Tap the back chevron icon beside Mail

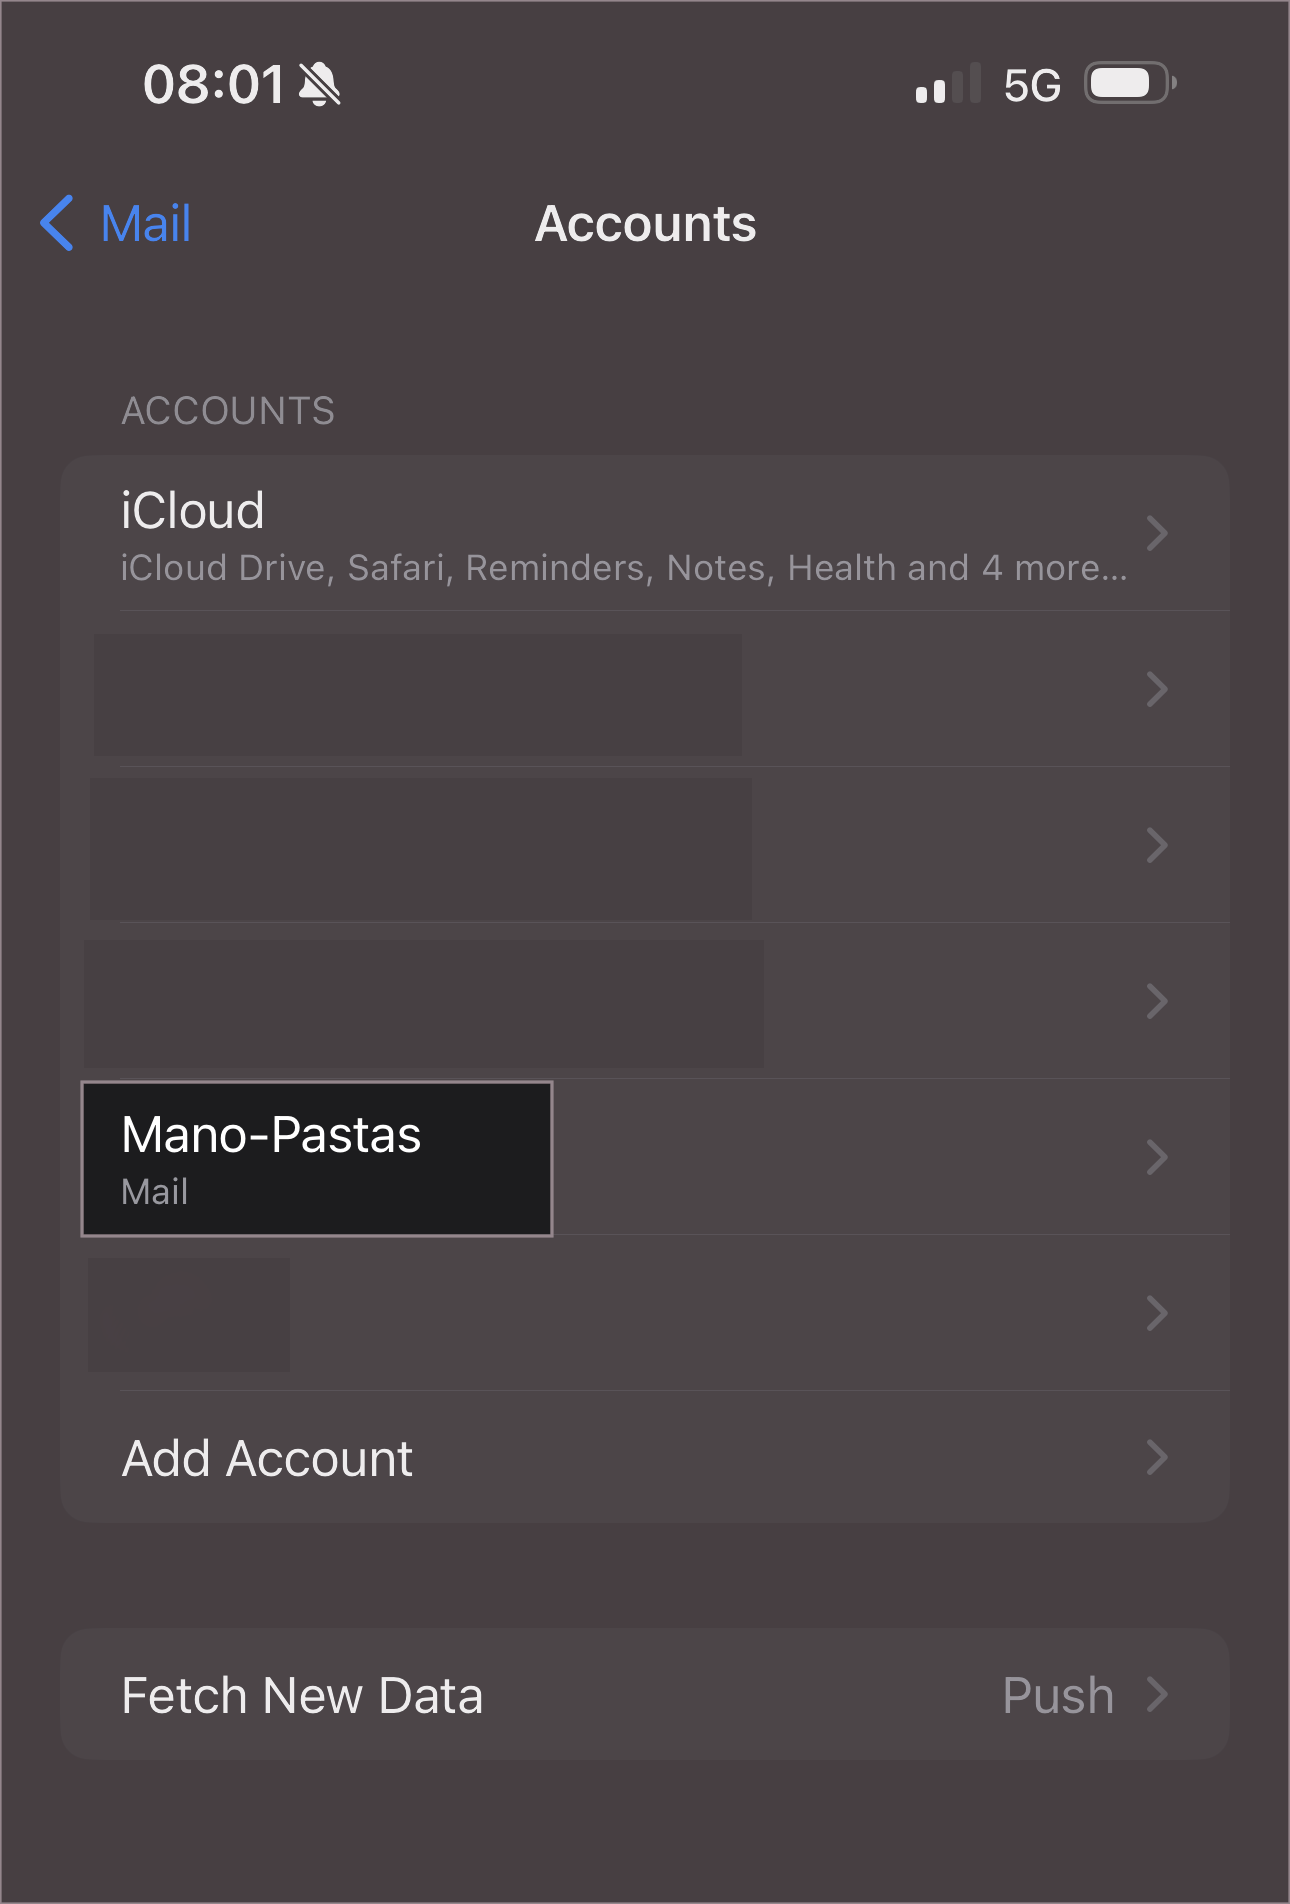pyautogui.click(x=57, y=223)
